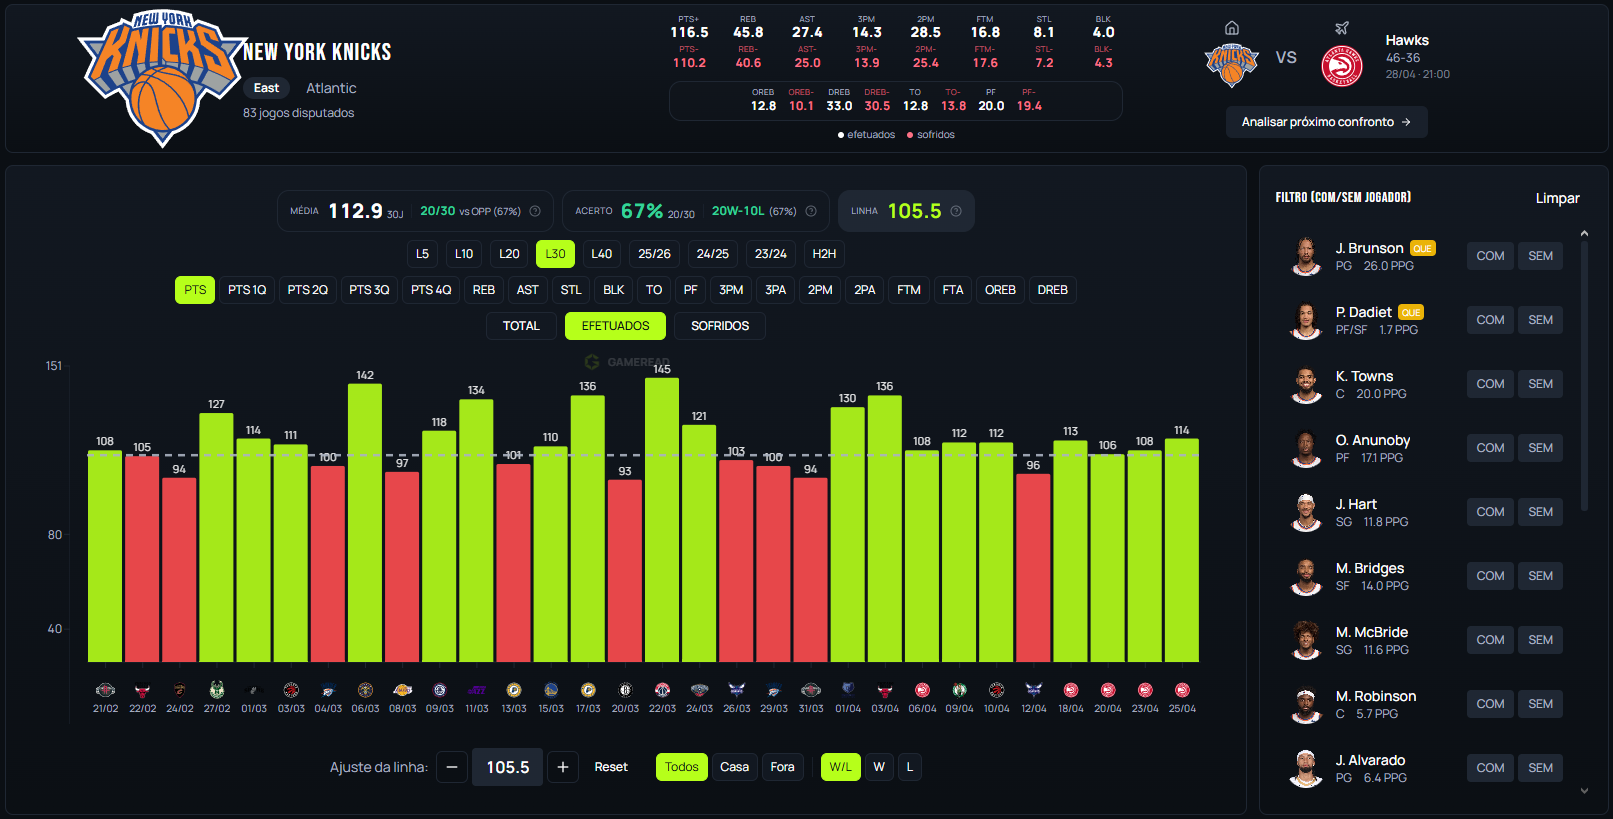Click M. McBride's player avatar
The width and height of the screenshot is (1613, 819).
[x=1306, y=640]
